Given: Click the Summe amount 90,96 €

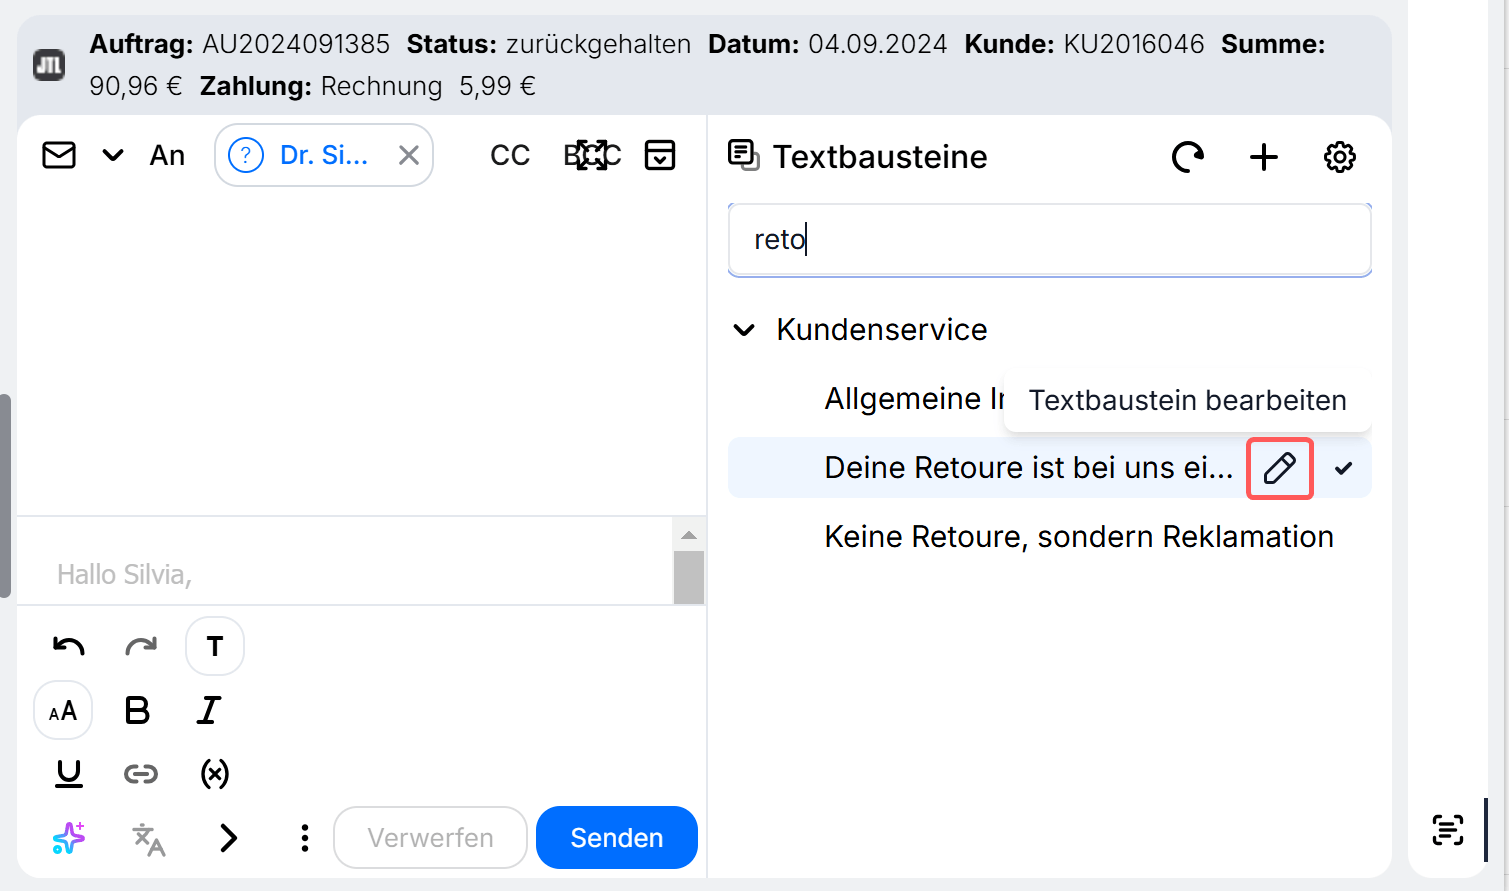Looking at the screenshot, I should tap(136, 87).
